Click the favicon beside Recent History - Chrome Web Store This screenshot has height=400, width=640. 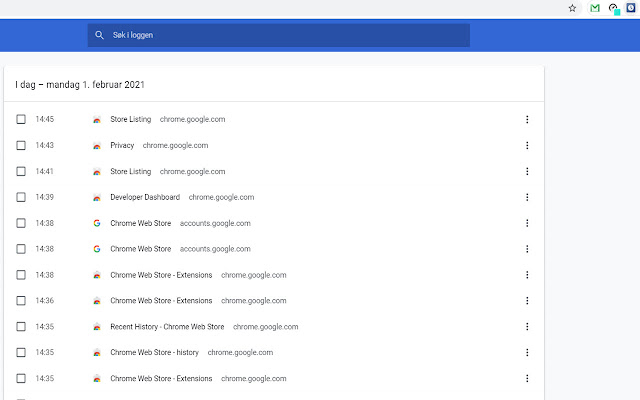97,327
